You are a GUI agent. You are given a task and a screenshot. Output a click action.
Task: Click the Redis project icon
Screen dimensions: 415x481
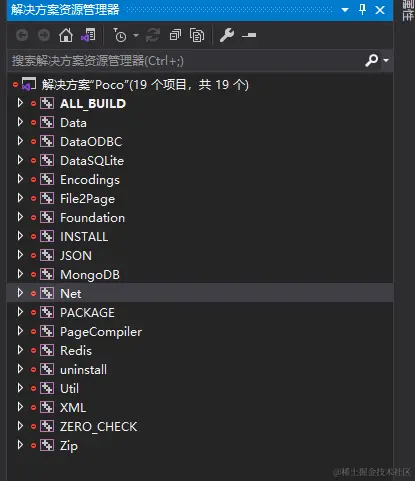point(47,350)
